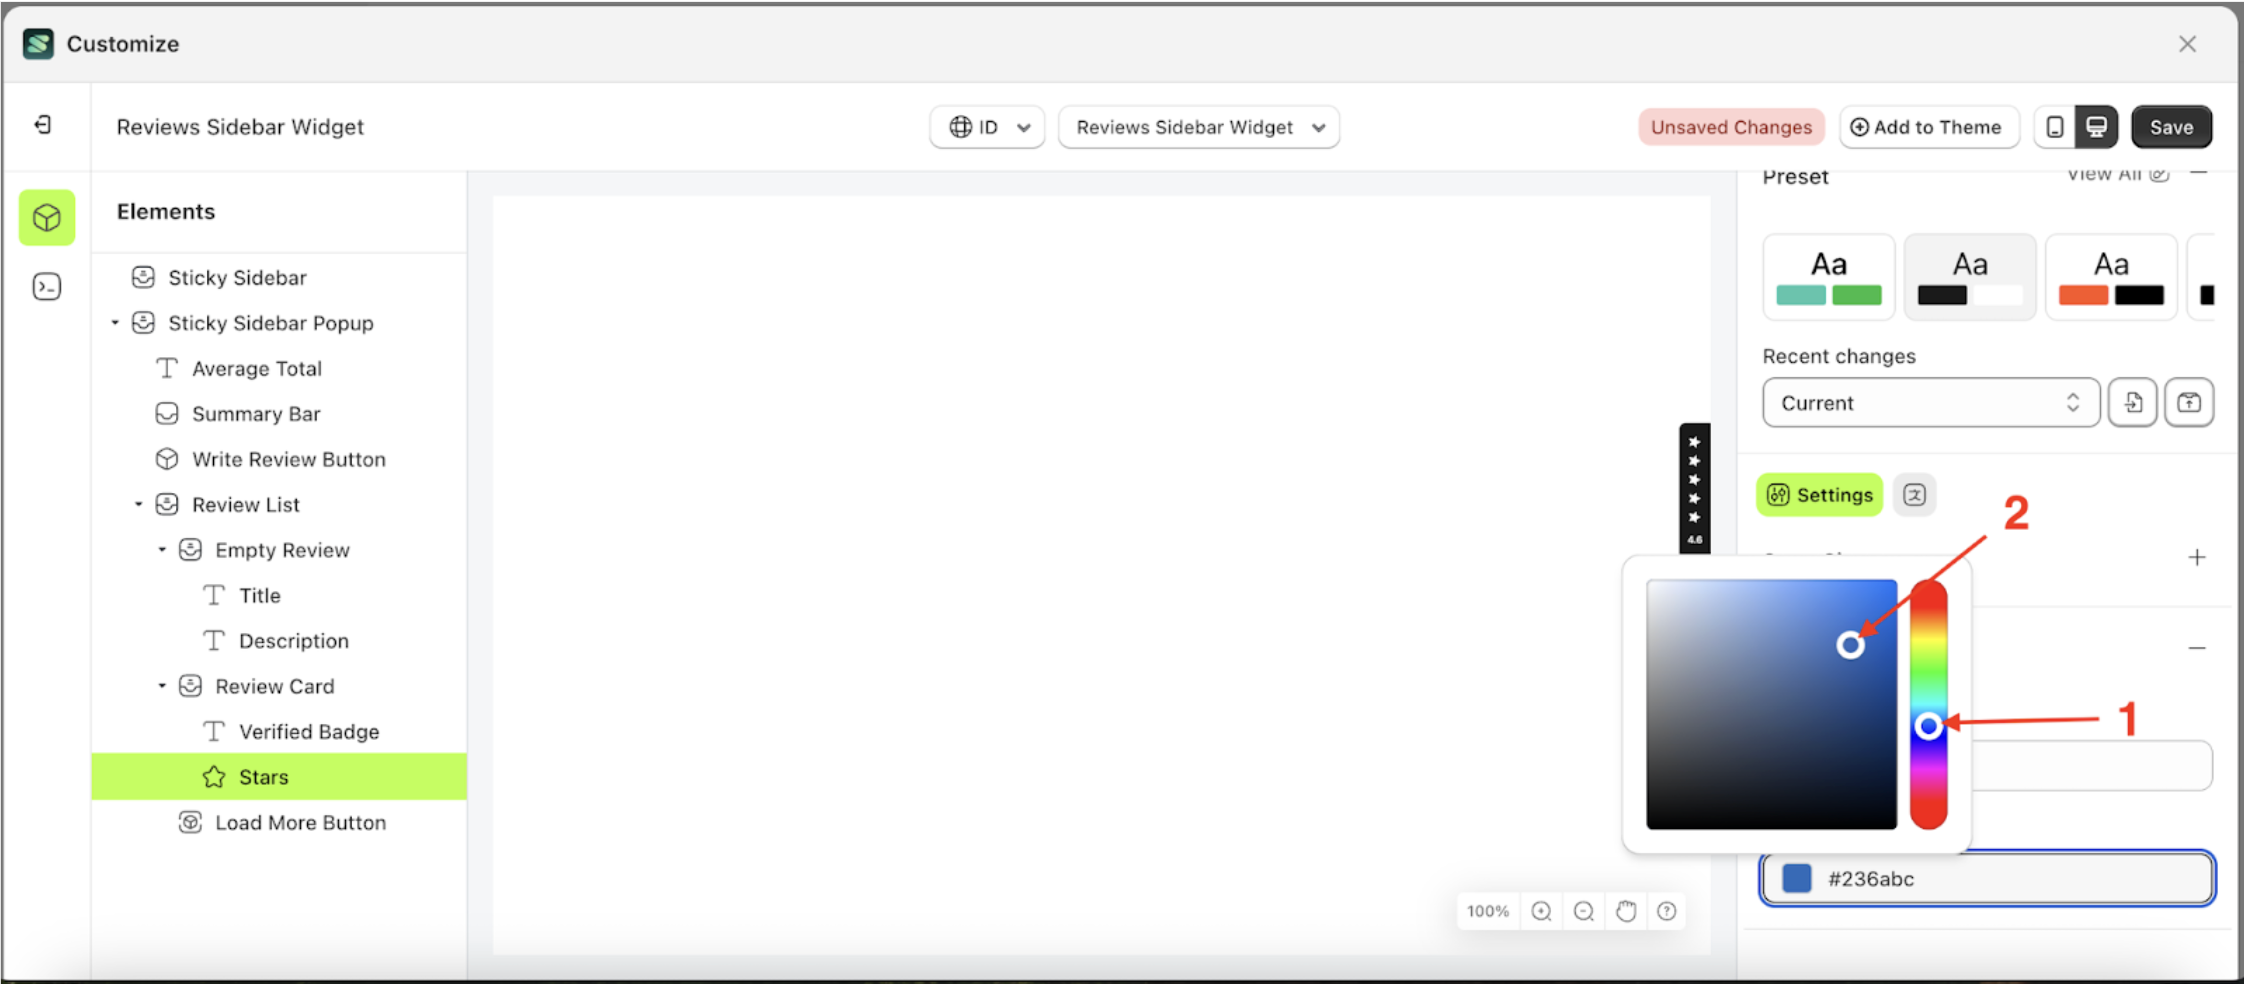Activate the zoom in control on the canvas
2244x984 pixels.
pos(1540,911)
